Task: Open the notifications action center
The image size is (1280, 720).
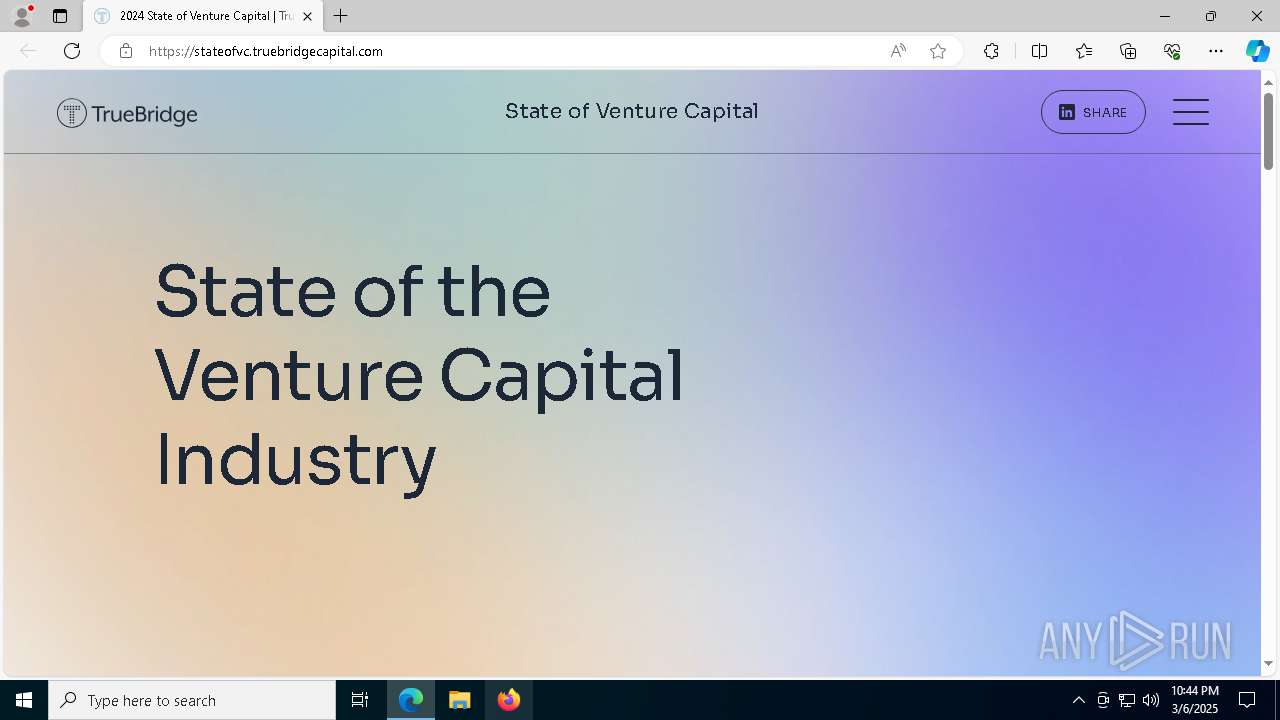Action: click(x=1247, y=700)
